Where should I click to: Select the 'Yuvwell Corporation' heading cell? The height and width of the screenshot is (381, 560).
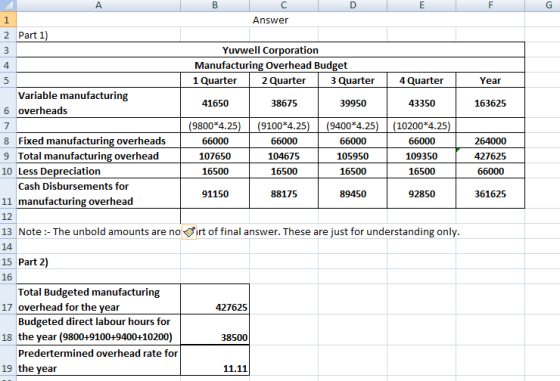pos(271,50)
